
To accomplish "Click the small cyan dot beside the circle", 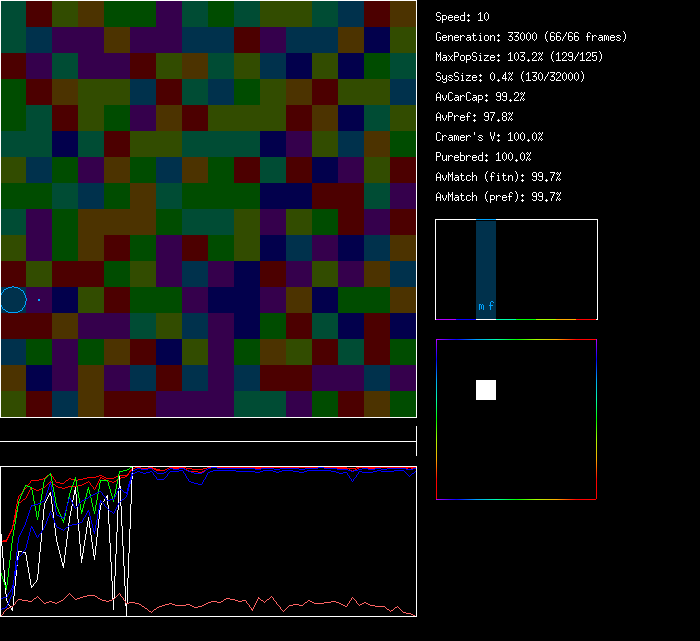I will [39, 299].
